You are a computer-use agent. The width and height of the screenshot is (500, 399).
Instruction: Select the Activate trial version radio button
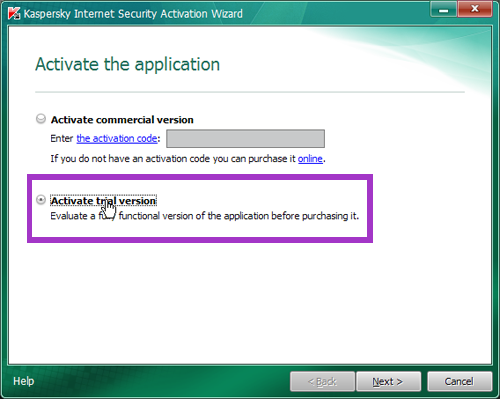41,200
